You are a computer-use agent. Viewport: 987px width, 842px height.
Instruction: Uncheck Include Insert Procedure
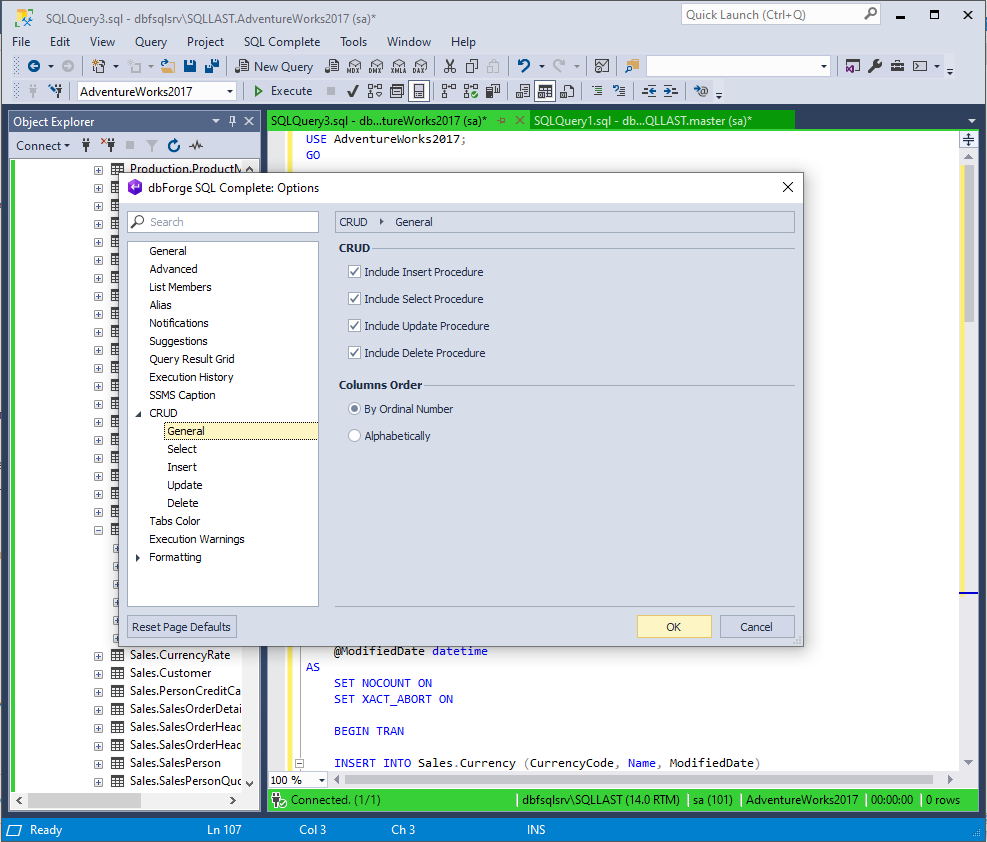tap(354, 272)
